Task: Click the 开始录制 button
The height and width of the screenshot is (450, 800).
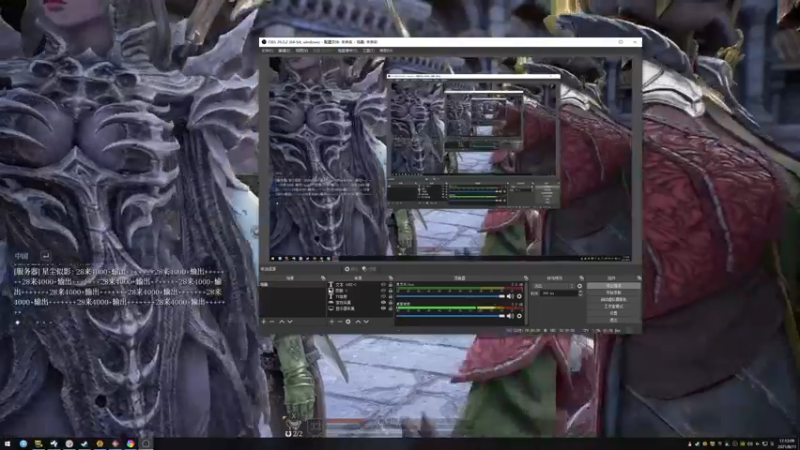Action: [613, 293]
